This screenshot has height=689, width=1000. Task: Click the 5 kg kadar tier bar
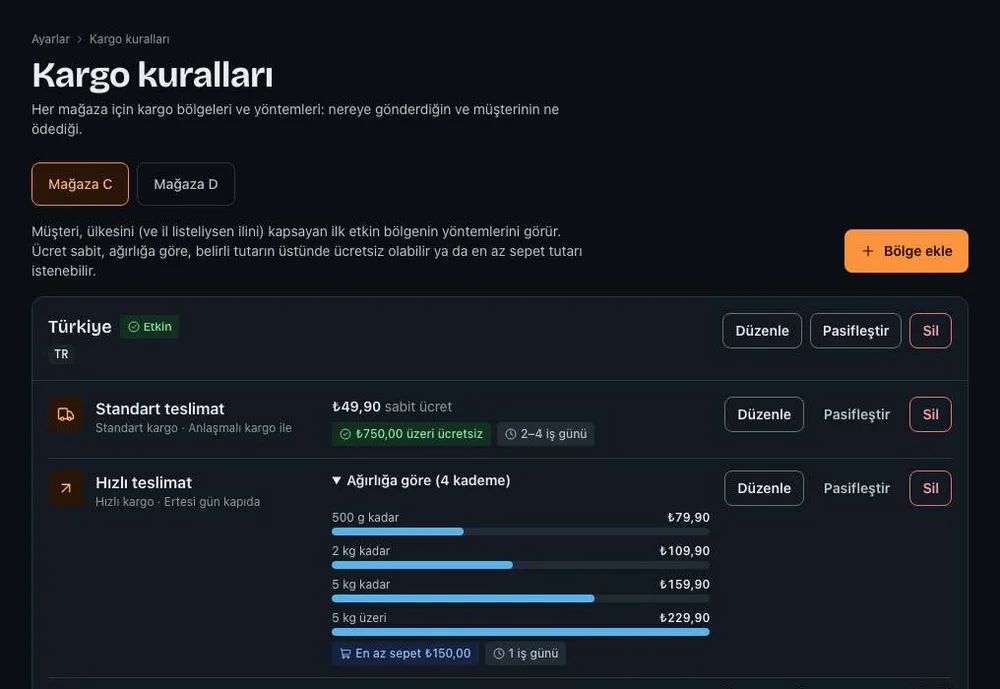click(520, 598)
